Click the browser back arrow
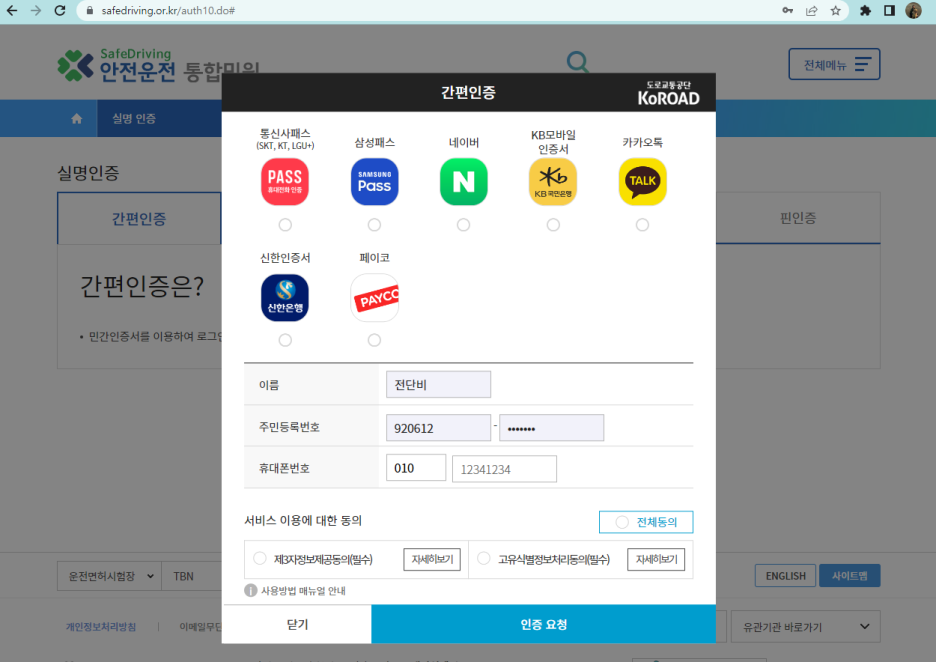Screen dimensions: 936x662 (x=12, y=10)
